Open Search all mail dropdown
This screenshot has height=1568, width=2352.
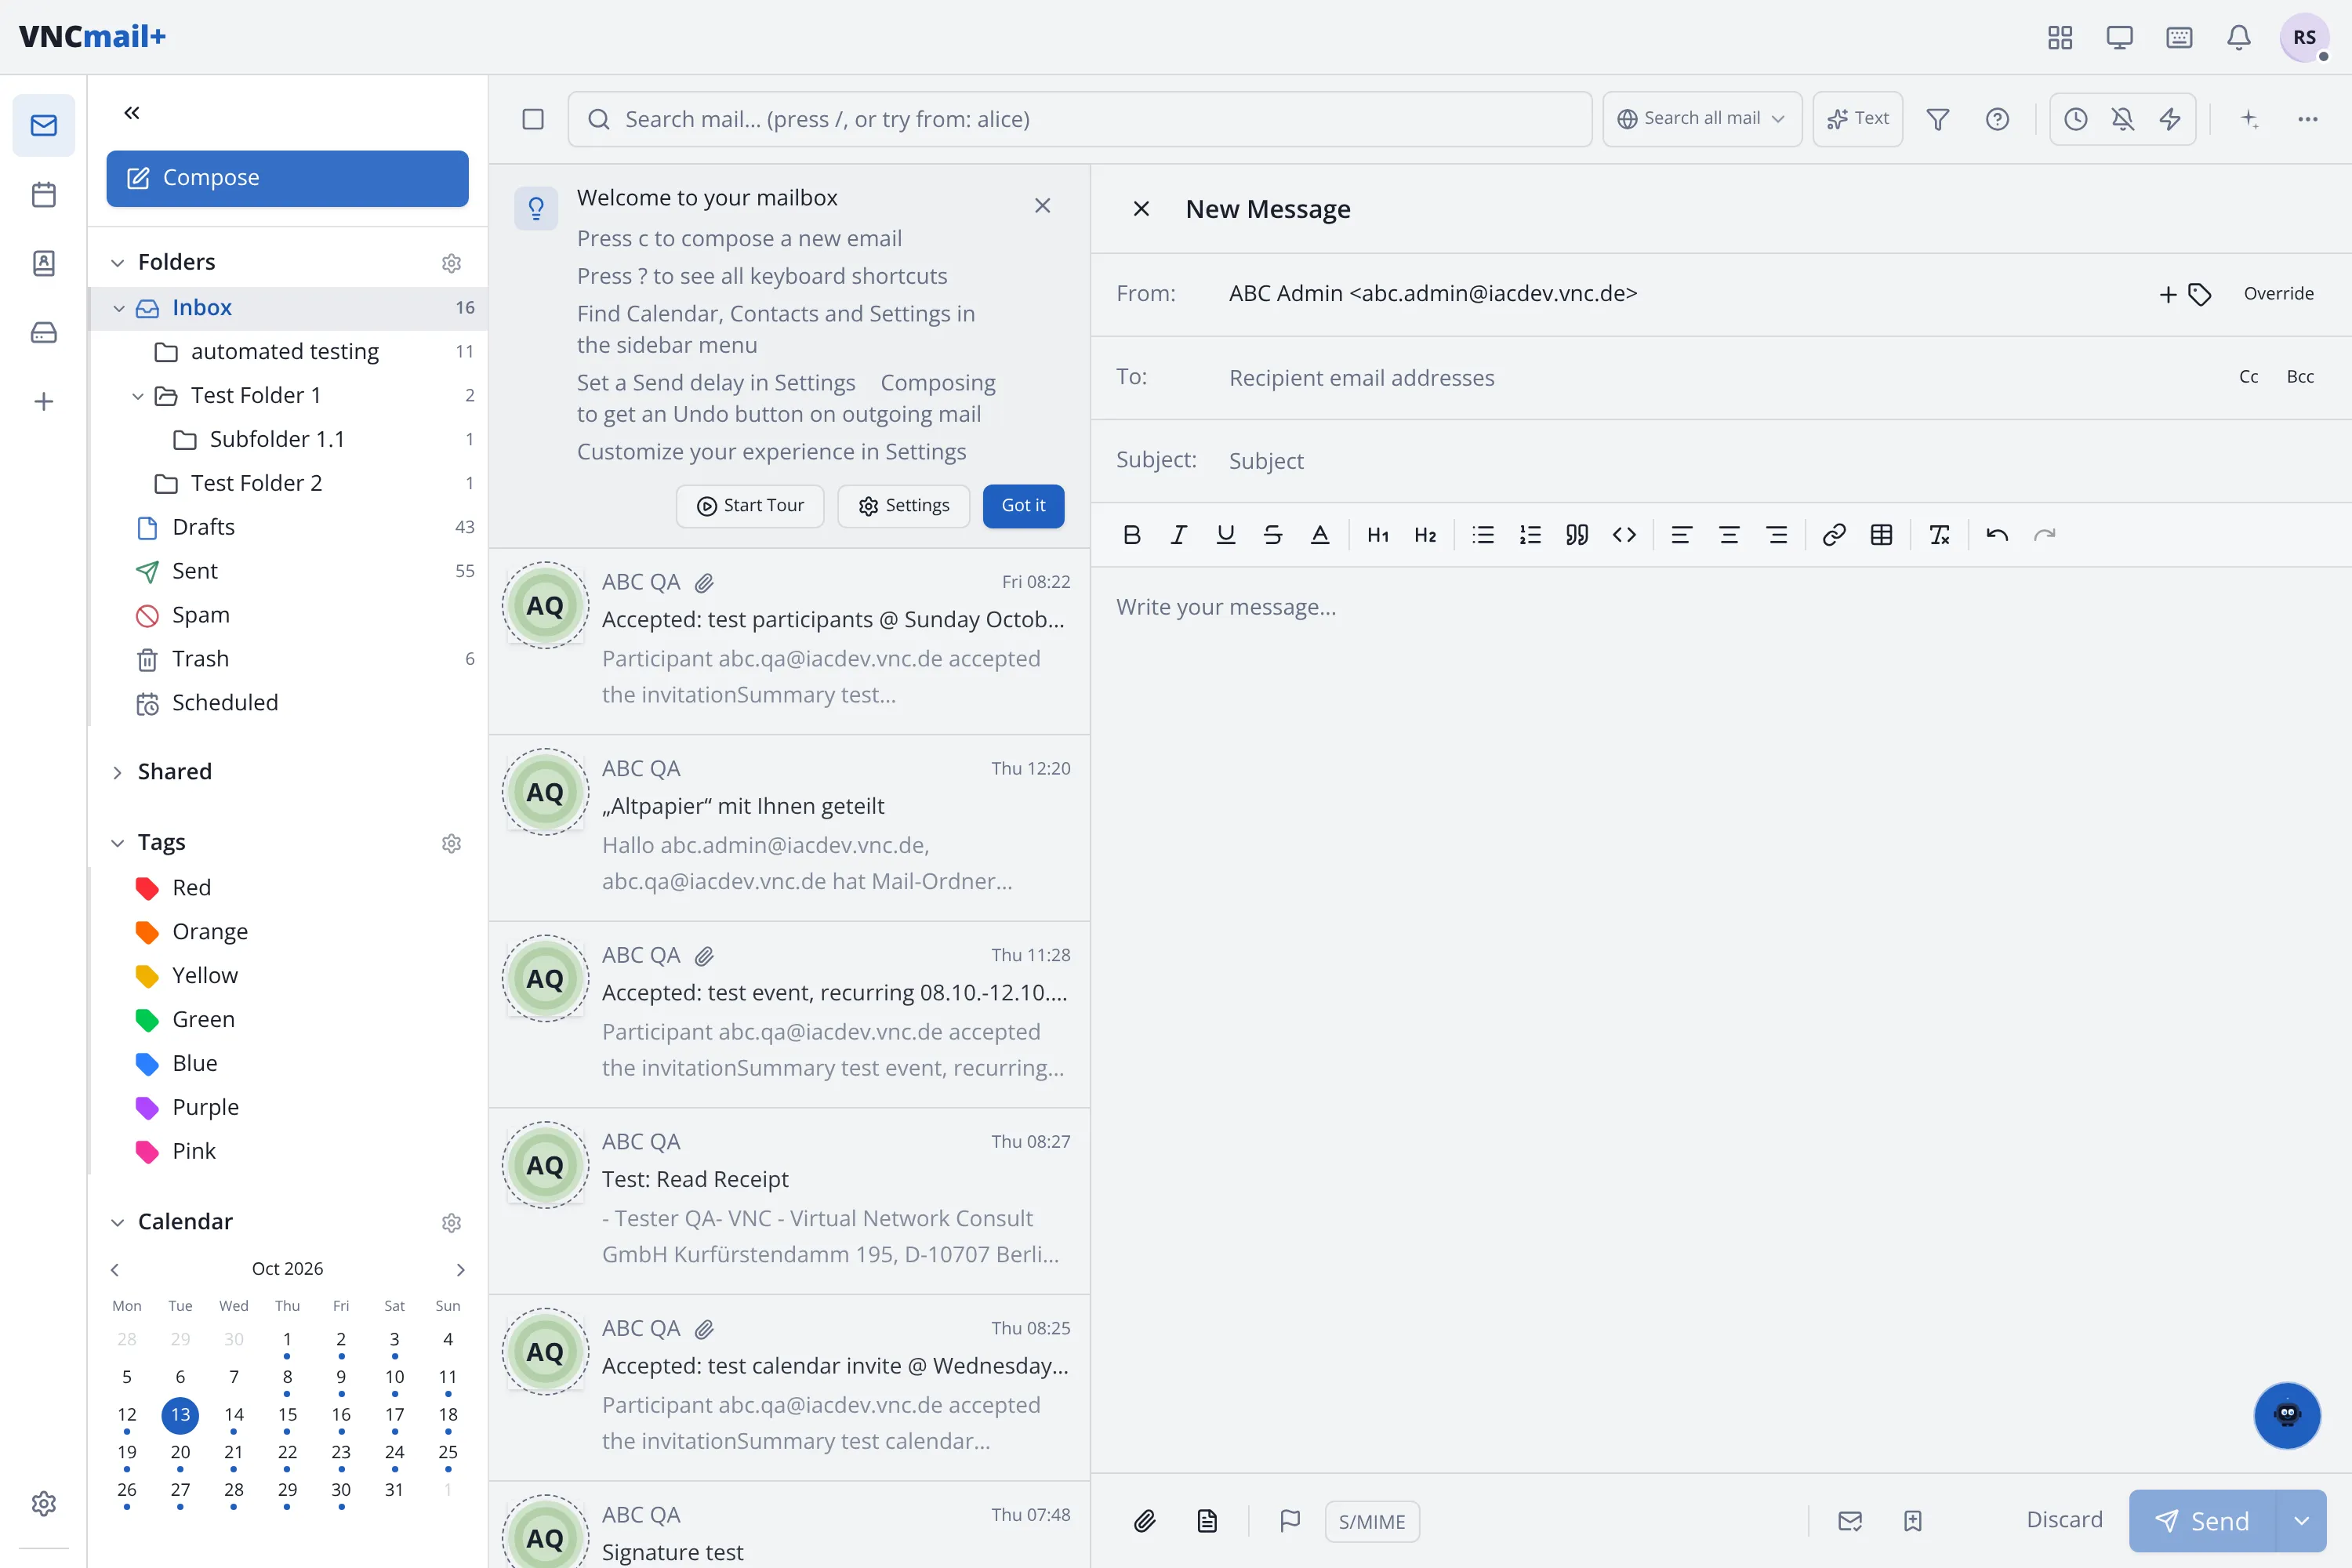1702,119
